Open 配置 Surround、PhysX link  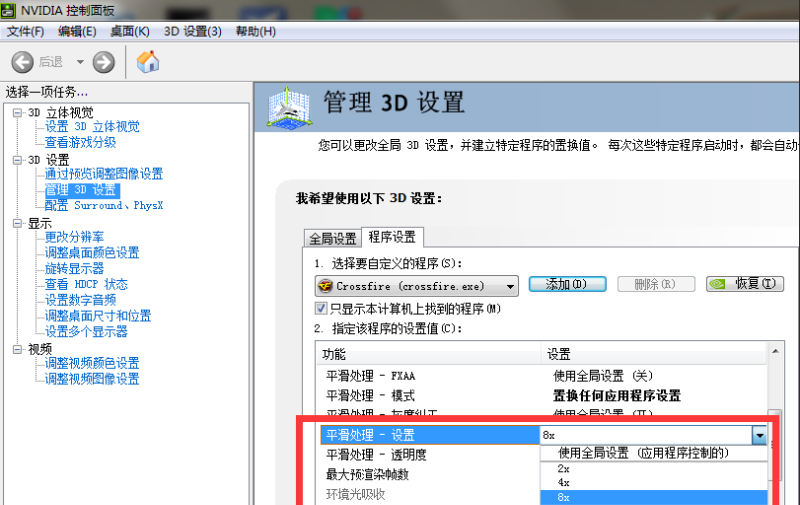[x=104, y=206]
